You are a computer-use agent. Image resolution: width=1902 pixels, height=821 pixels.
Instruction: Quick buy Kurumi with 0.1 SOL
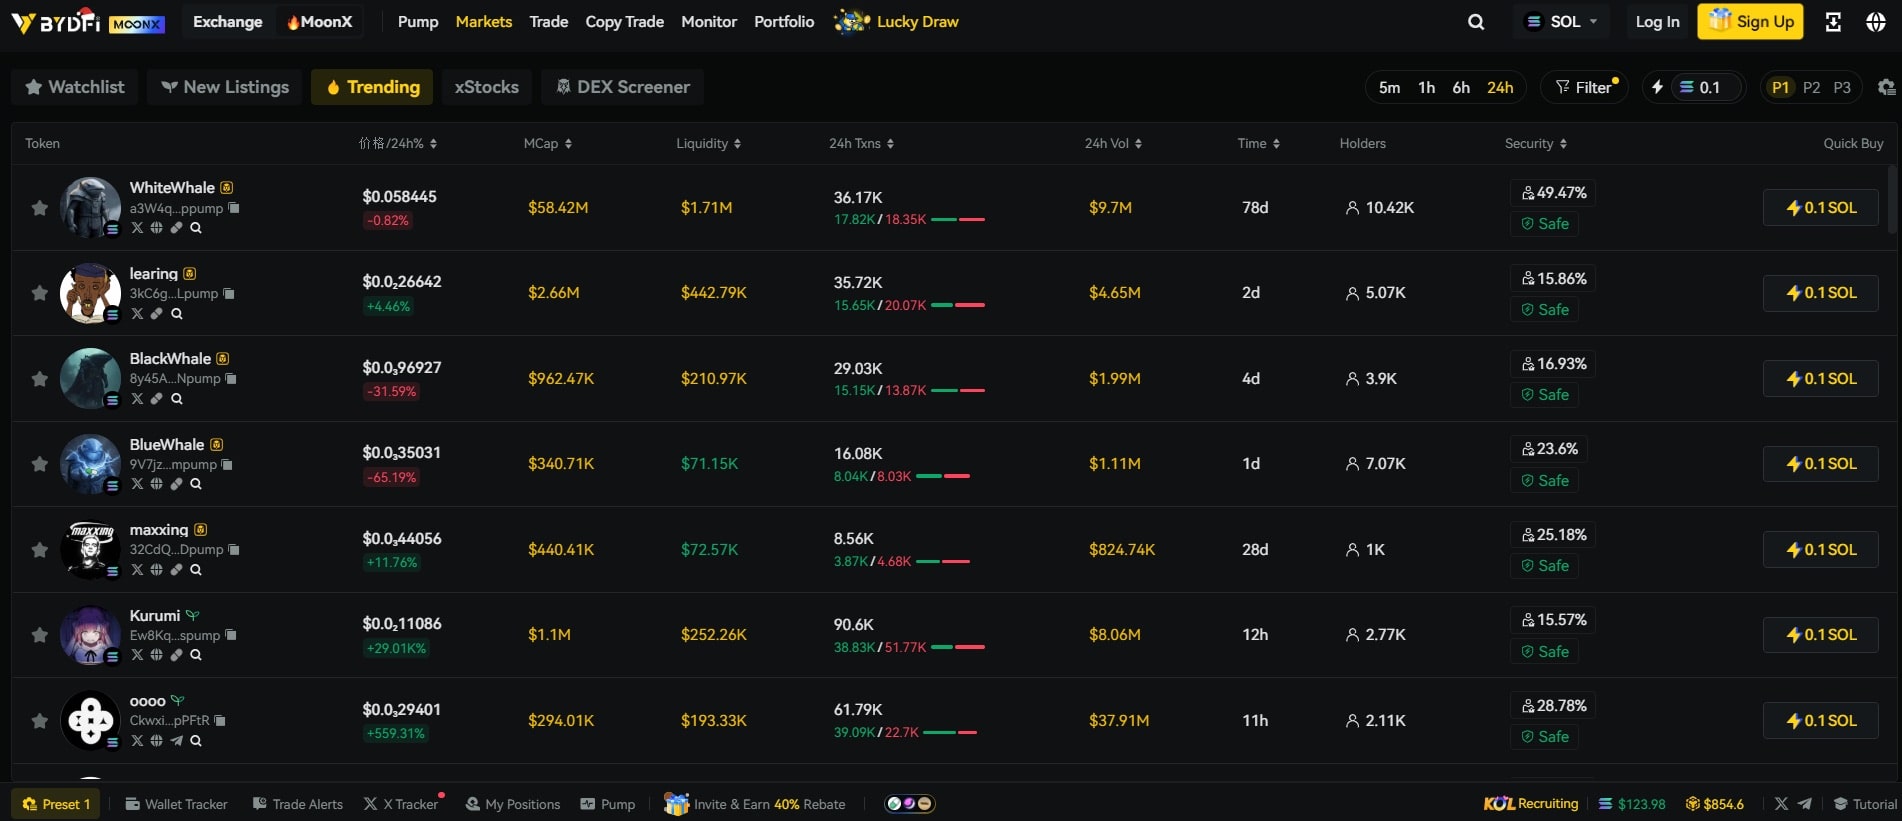[x=1820, y=634]
